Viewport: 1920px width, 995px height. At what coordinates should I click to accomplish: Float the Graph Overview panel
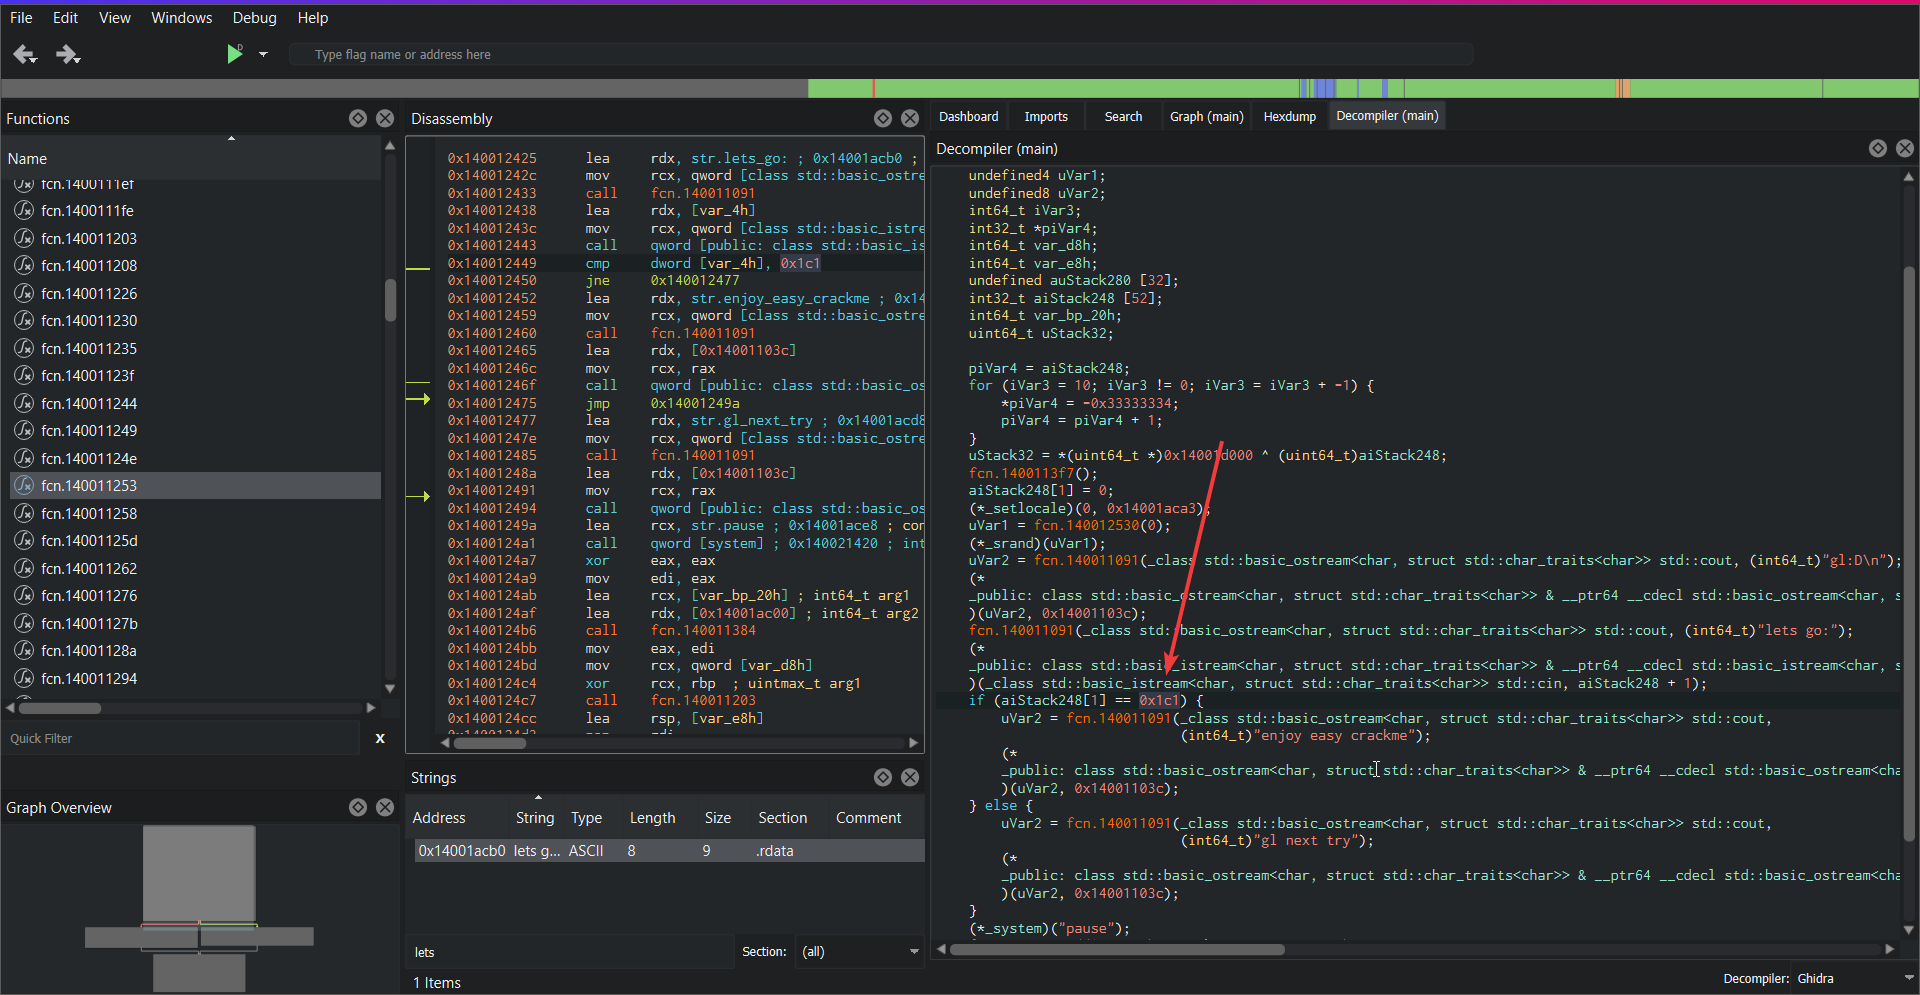tap(358, 807)
